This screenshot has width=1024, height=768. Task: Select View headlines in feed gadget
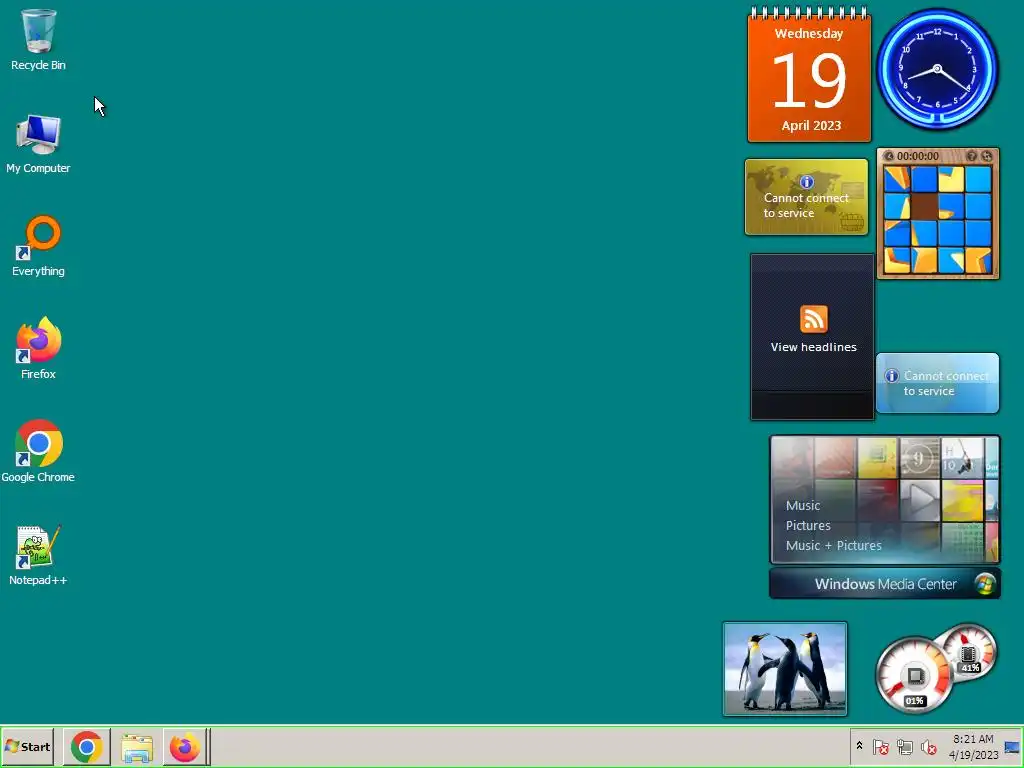tap(814, 347)
